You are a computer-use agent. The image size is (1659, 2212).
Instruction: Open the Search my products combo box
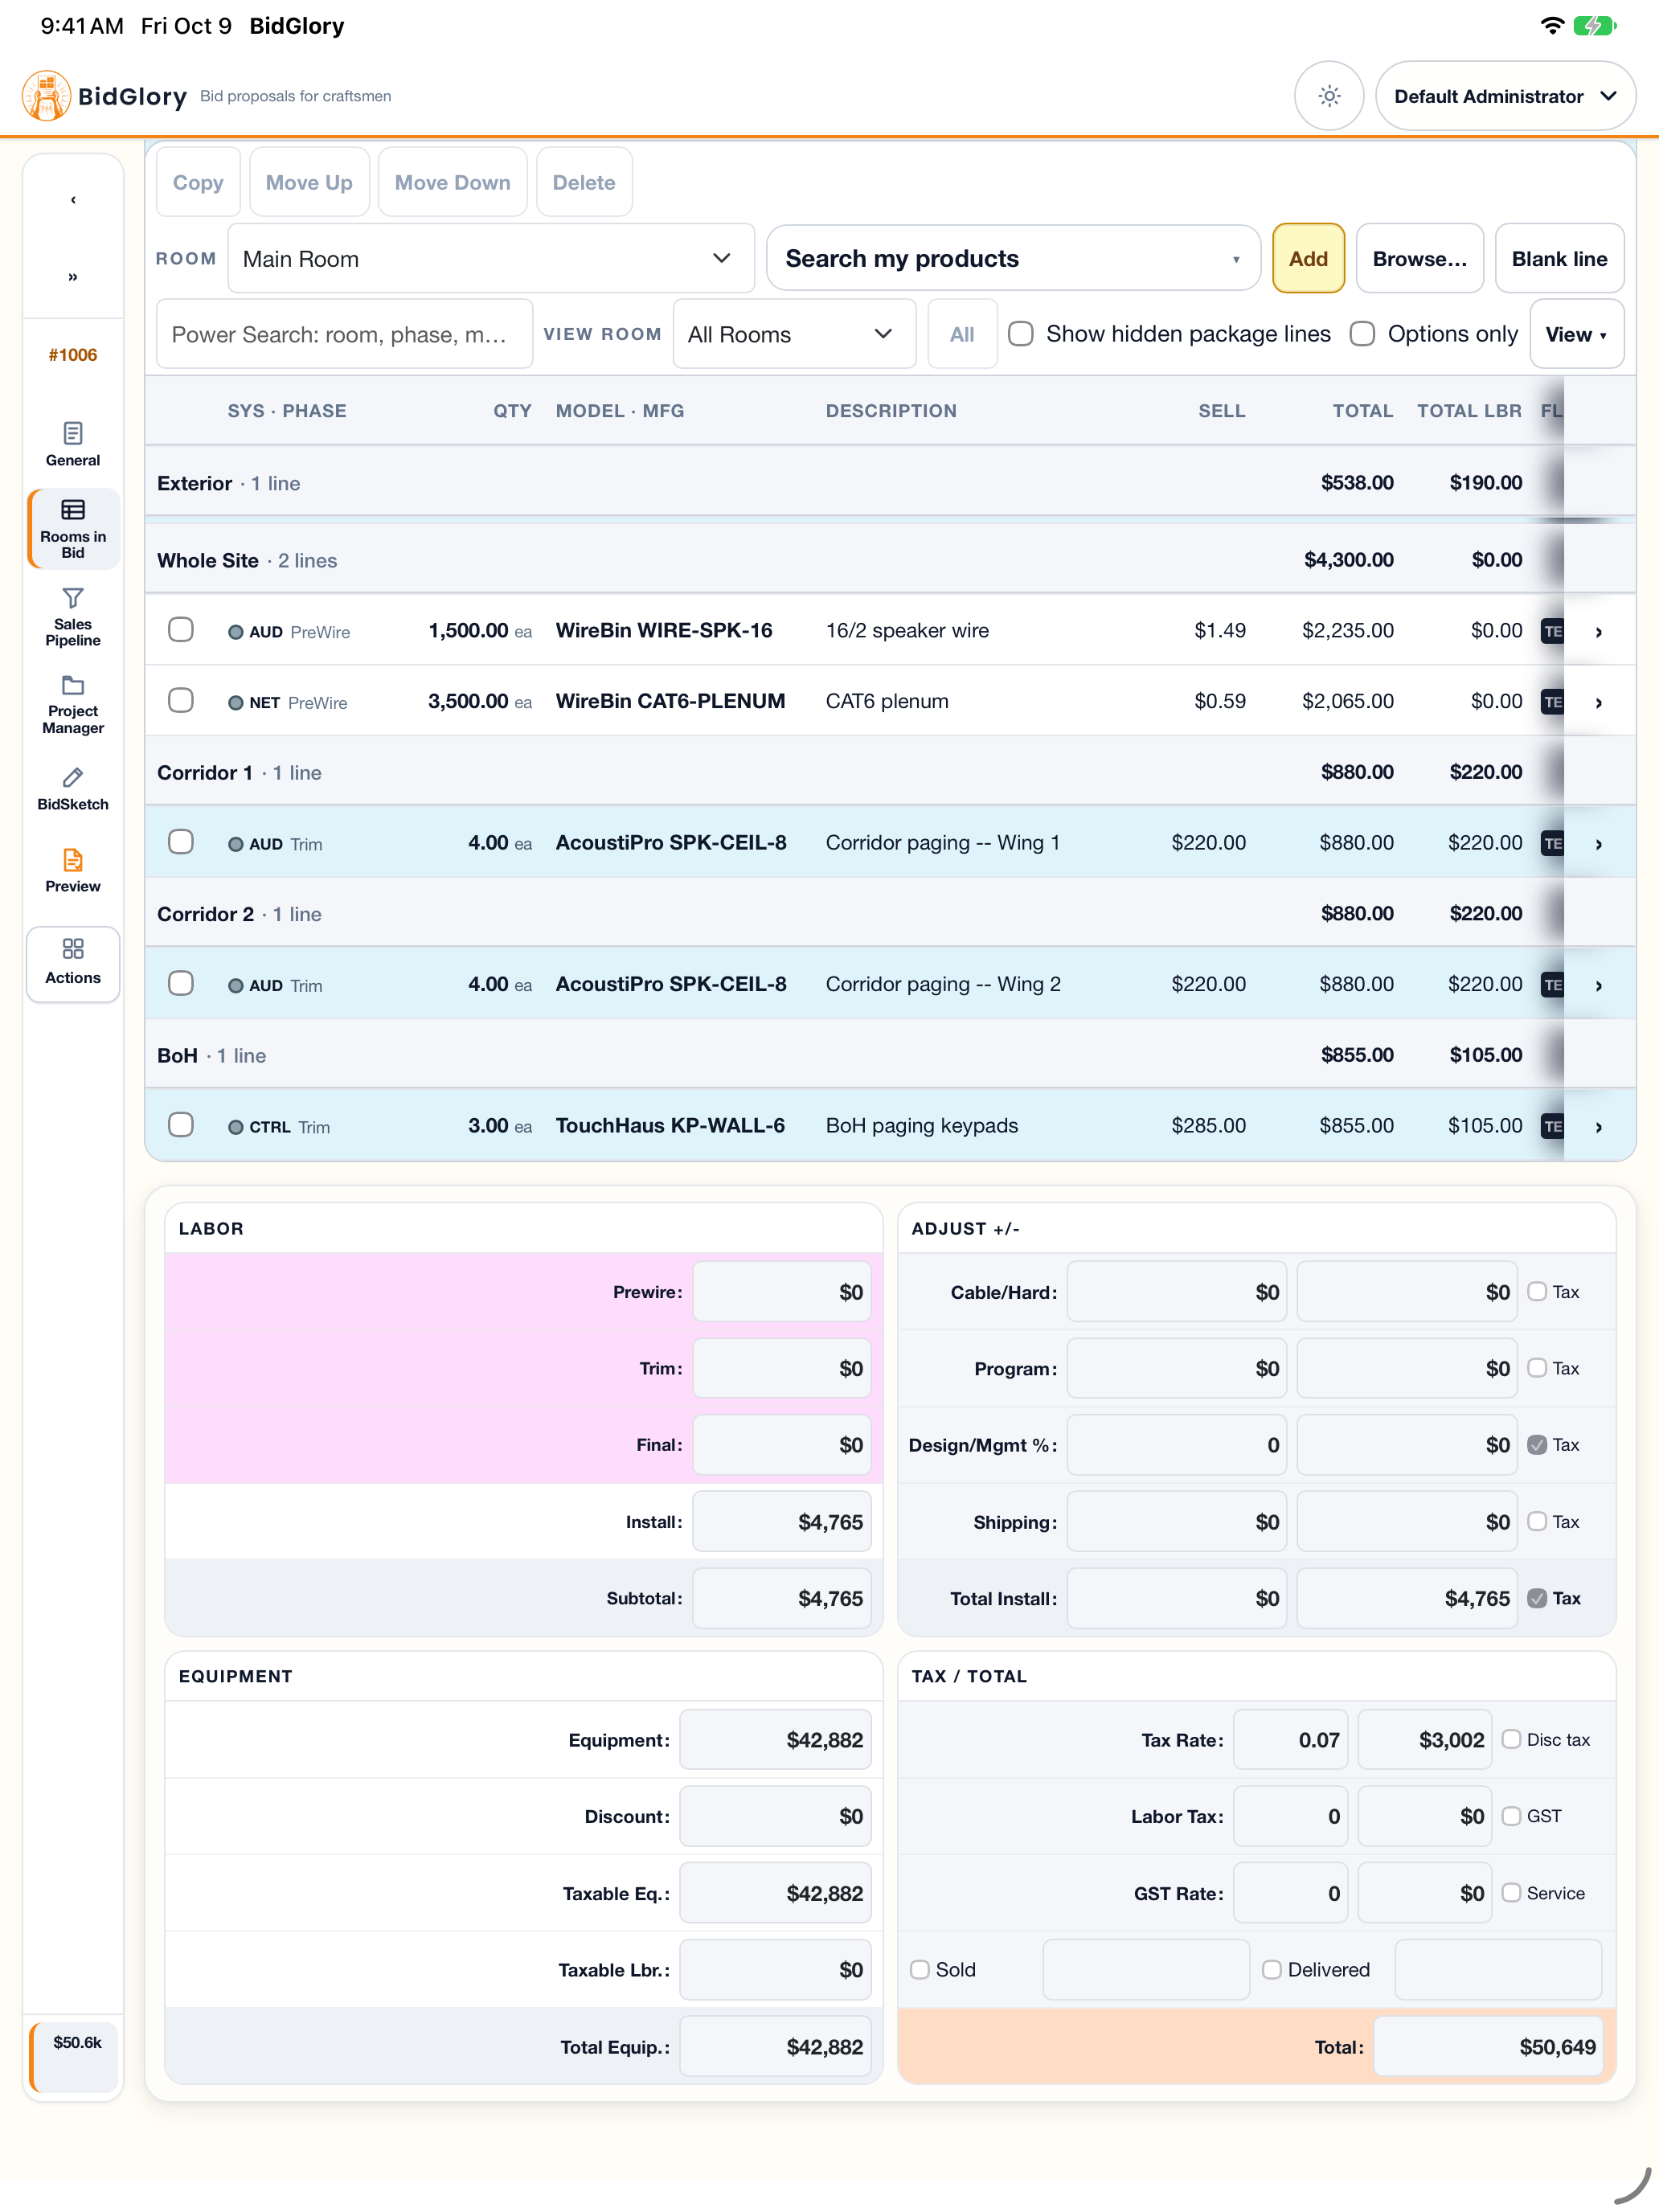pos(1013,259)
